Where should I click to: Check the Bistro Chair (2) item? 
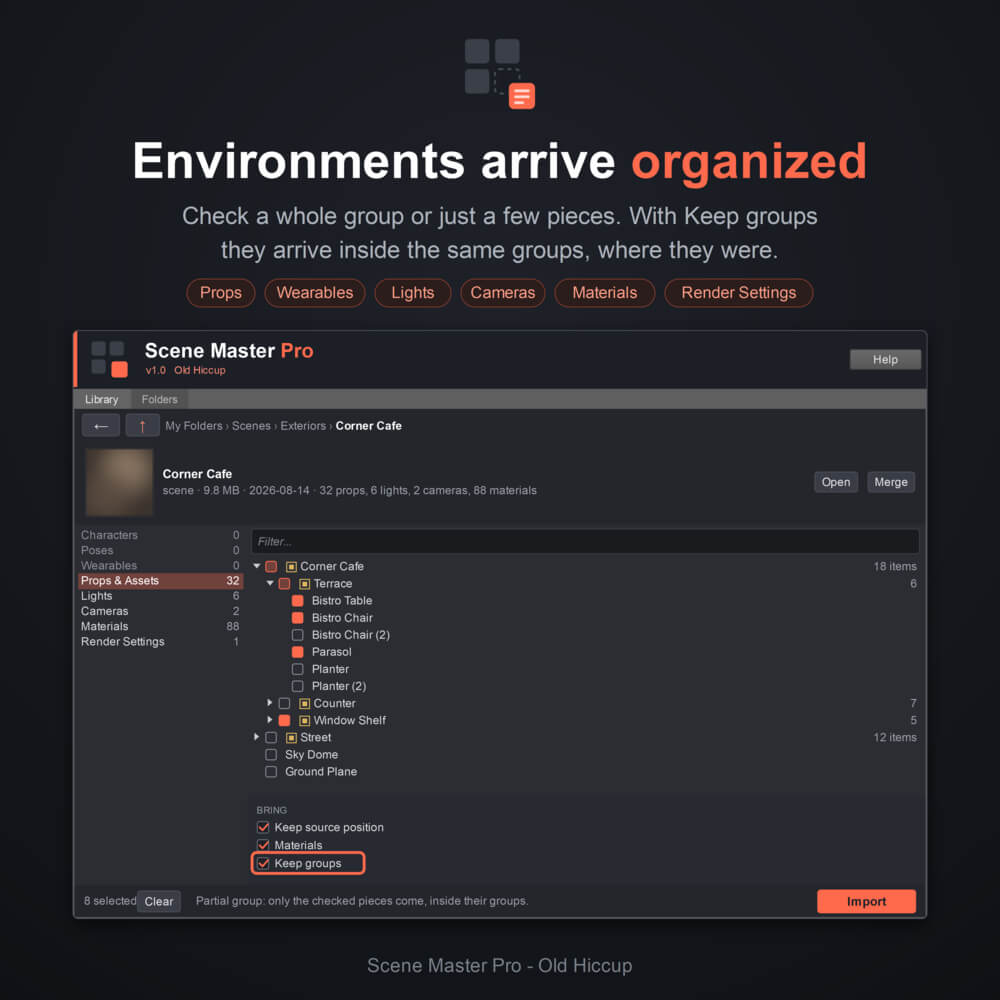[x=297, y=635]
